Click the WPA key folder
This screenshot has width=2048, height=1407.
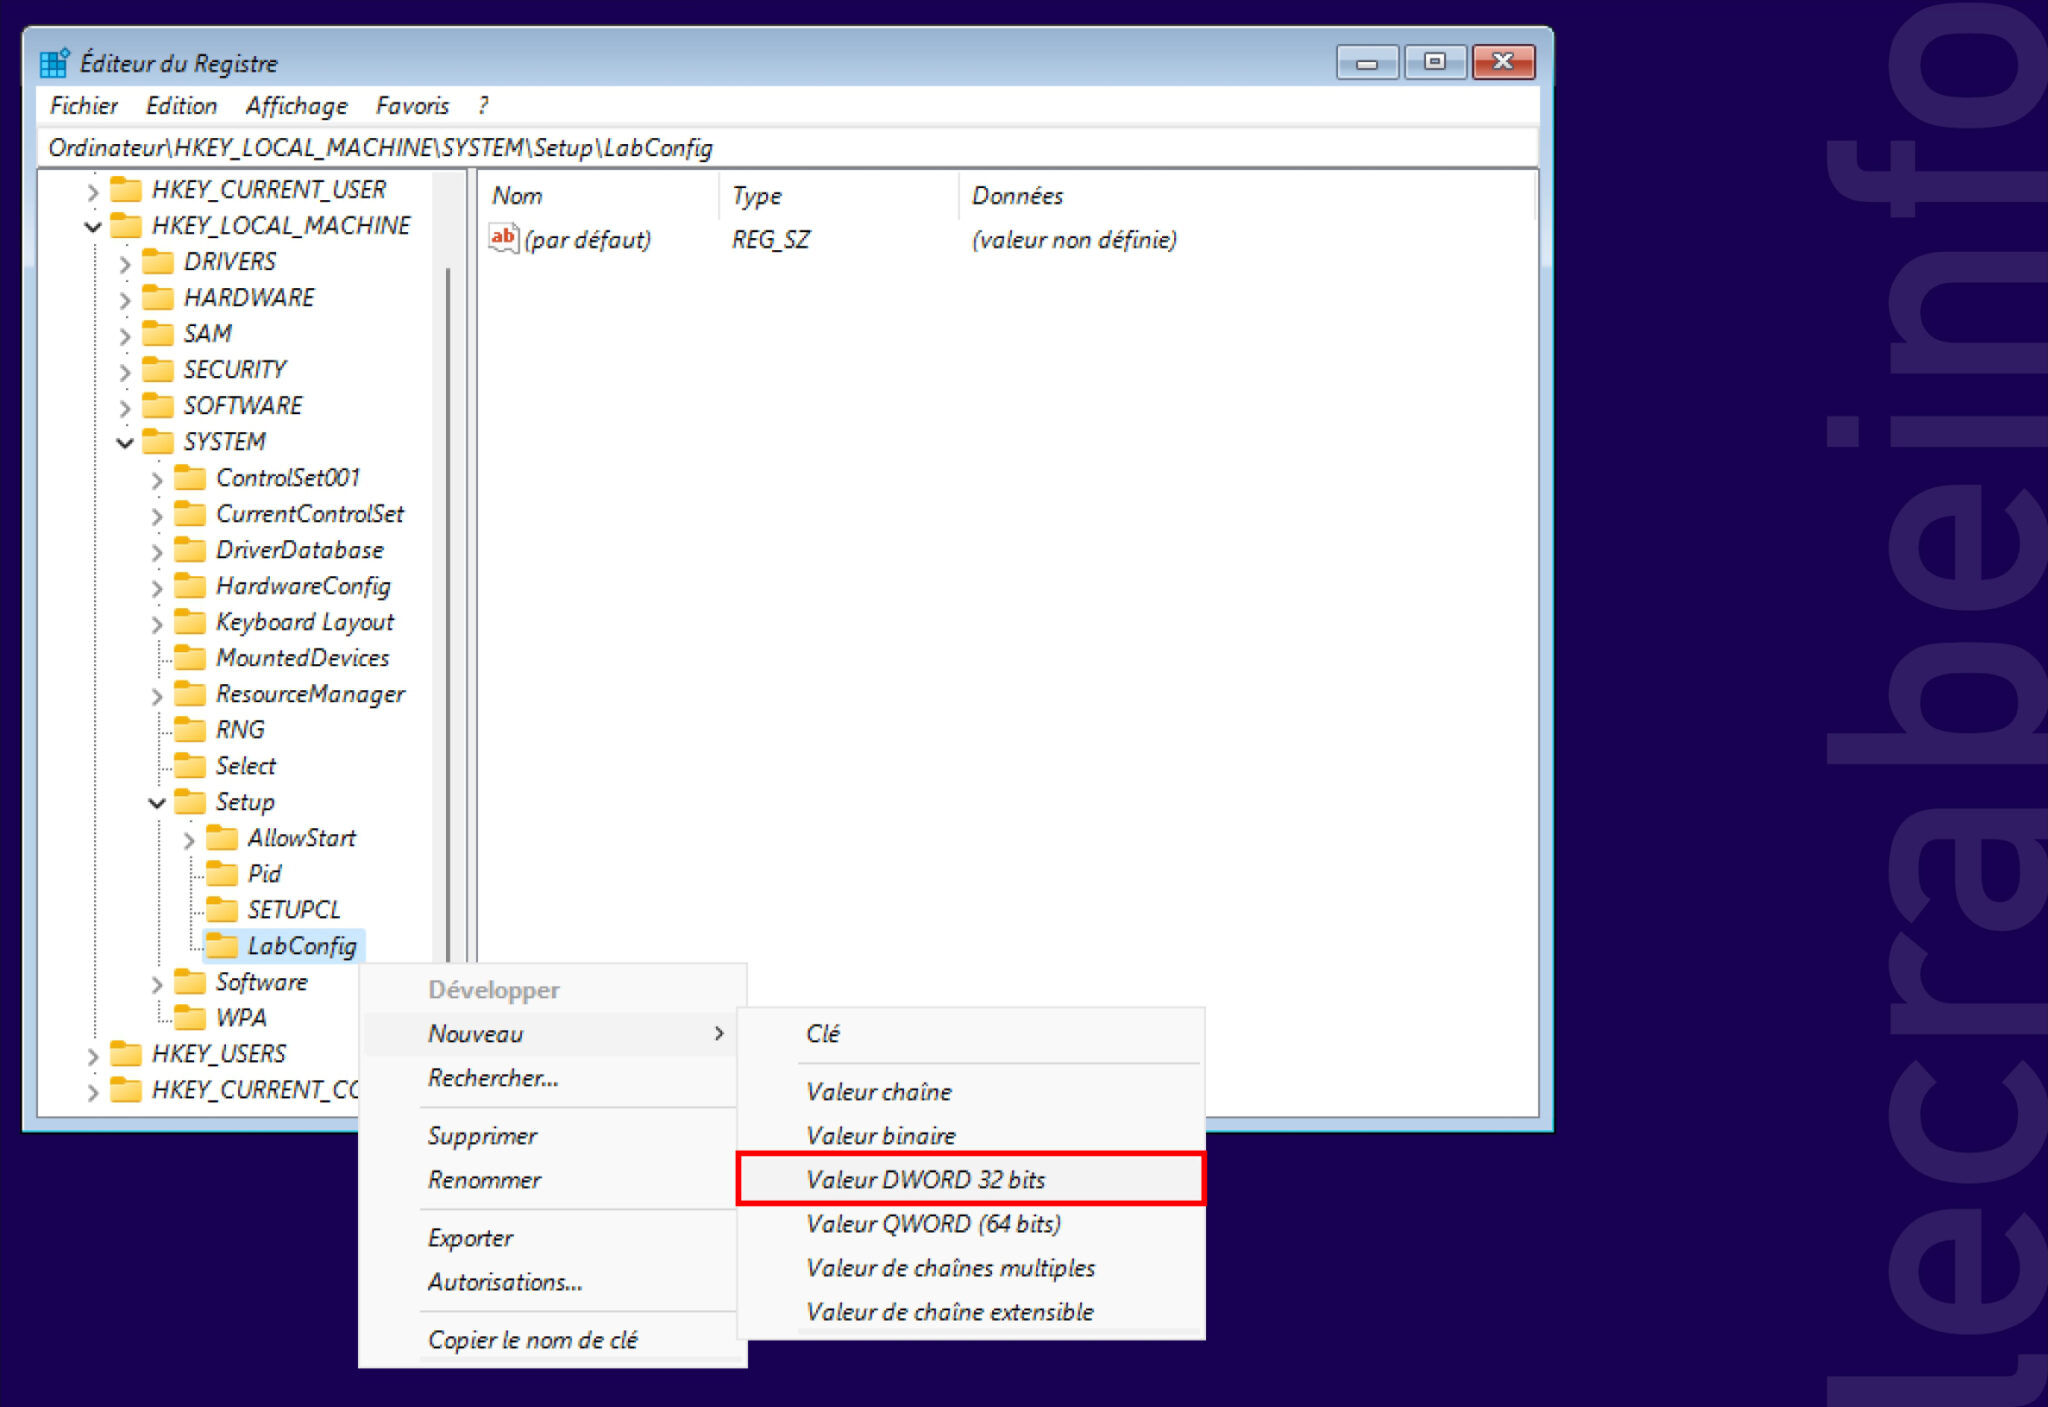coord(241,1017)
